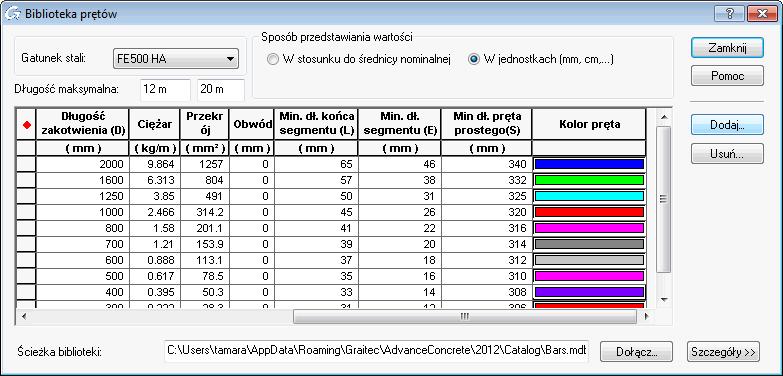Click the Zamknij button
The width and height of the screenshot is (783, 376).
[727, 47]
